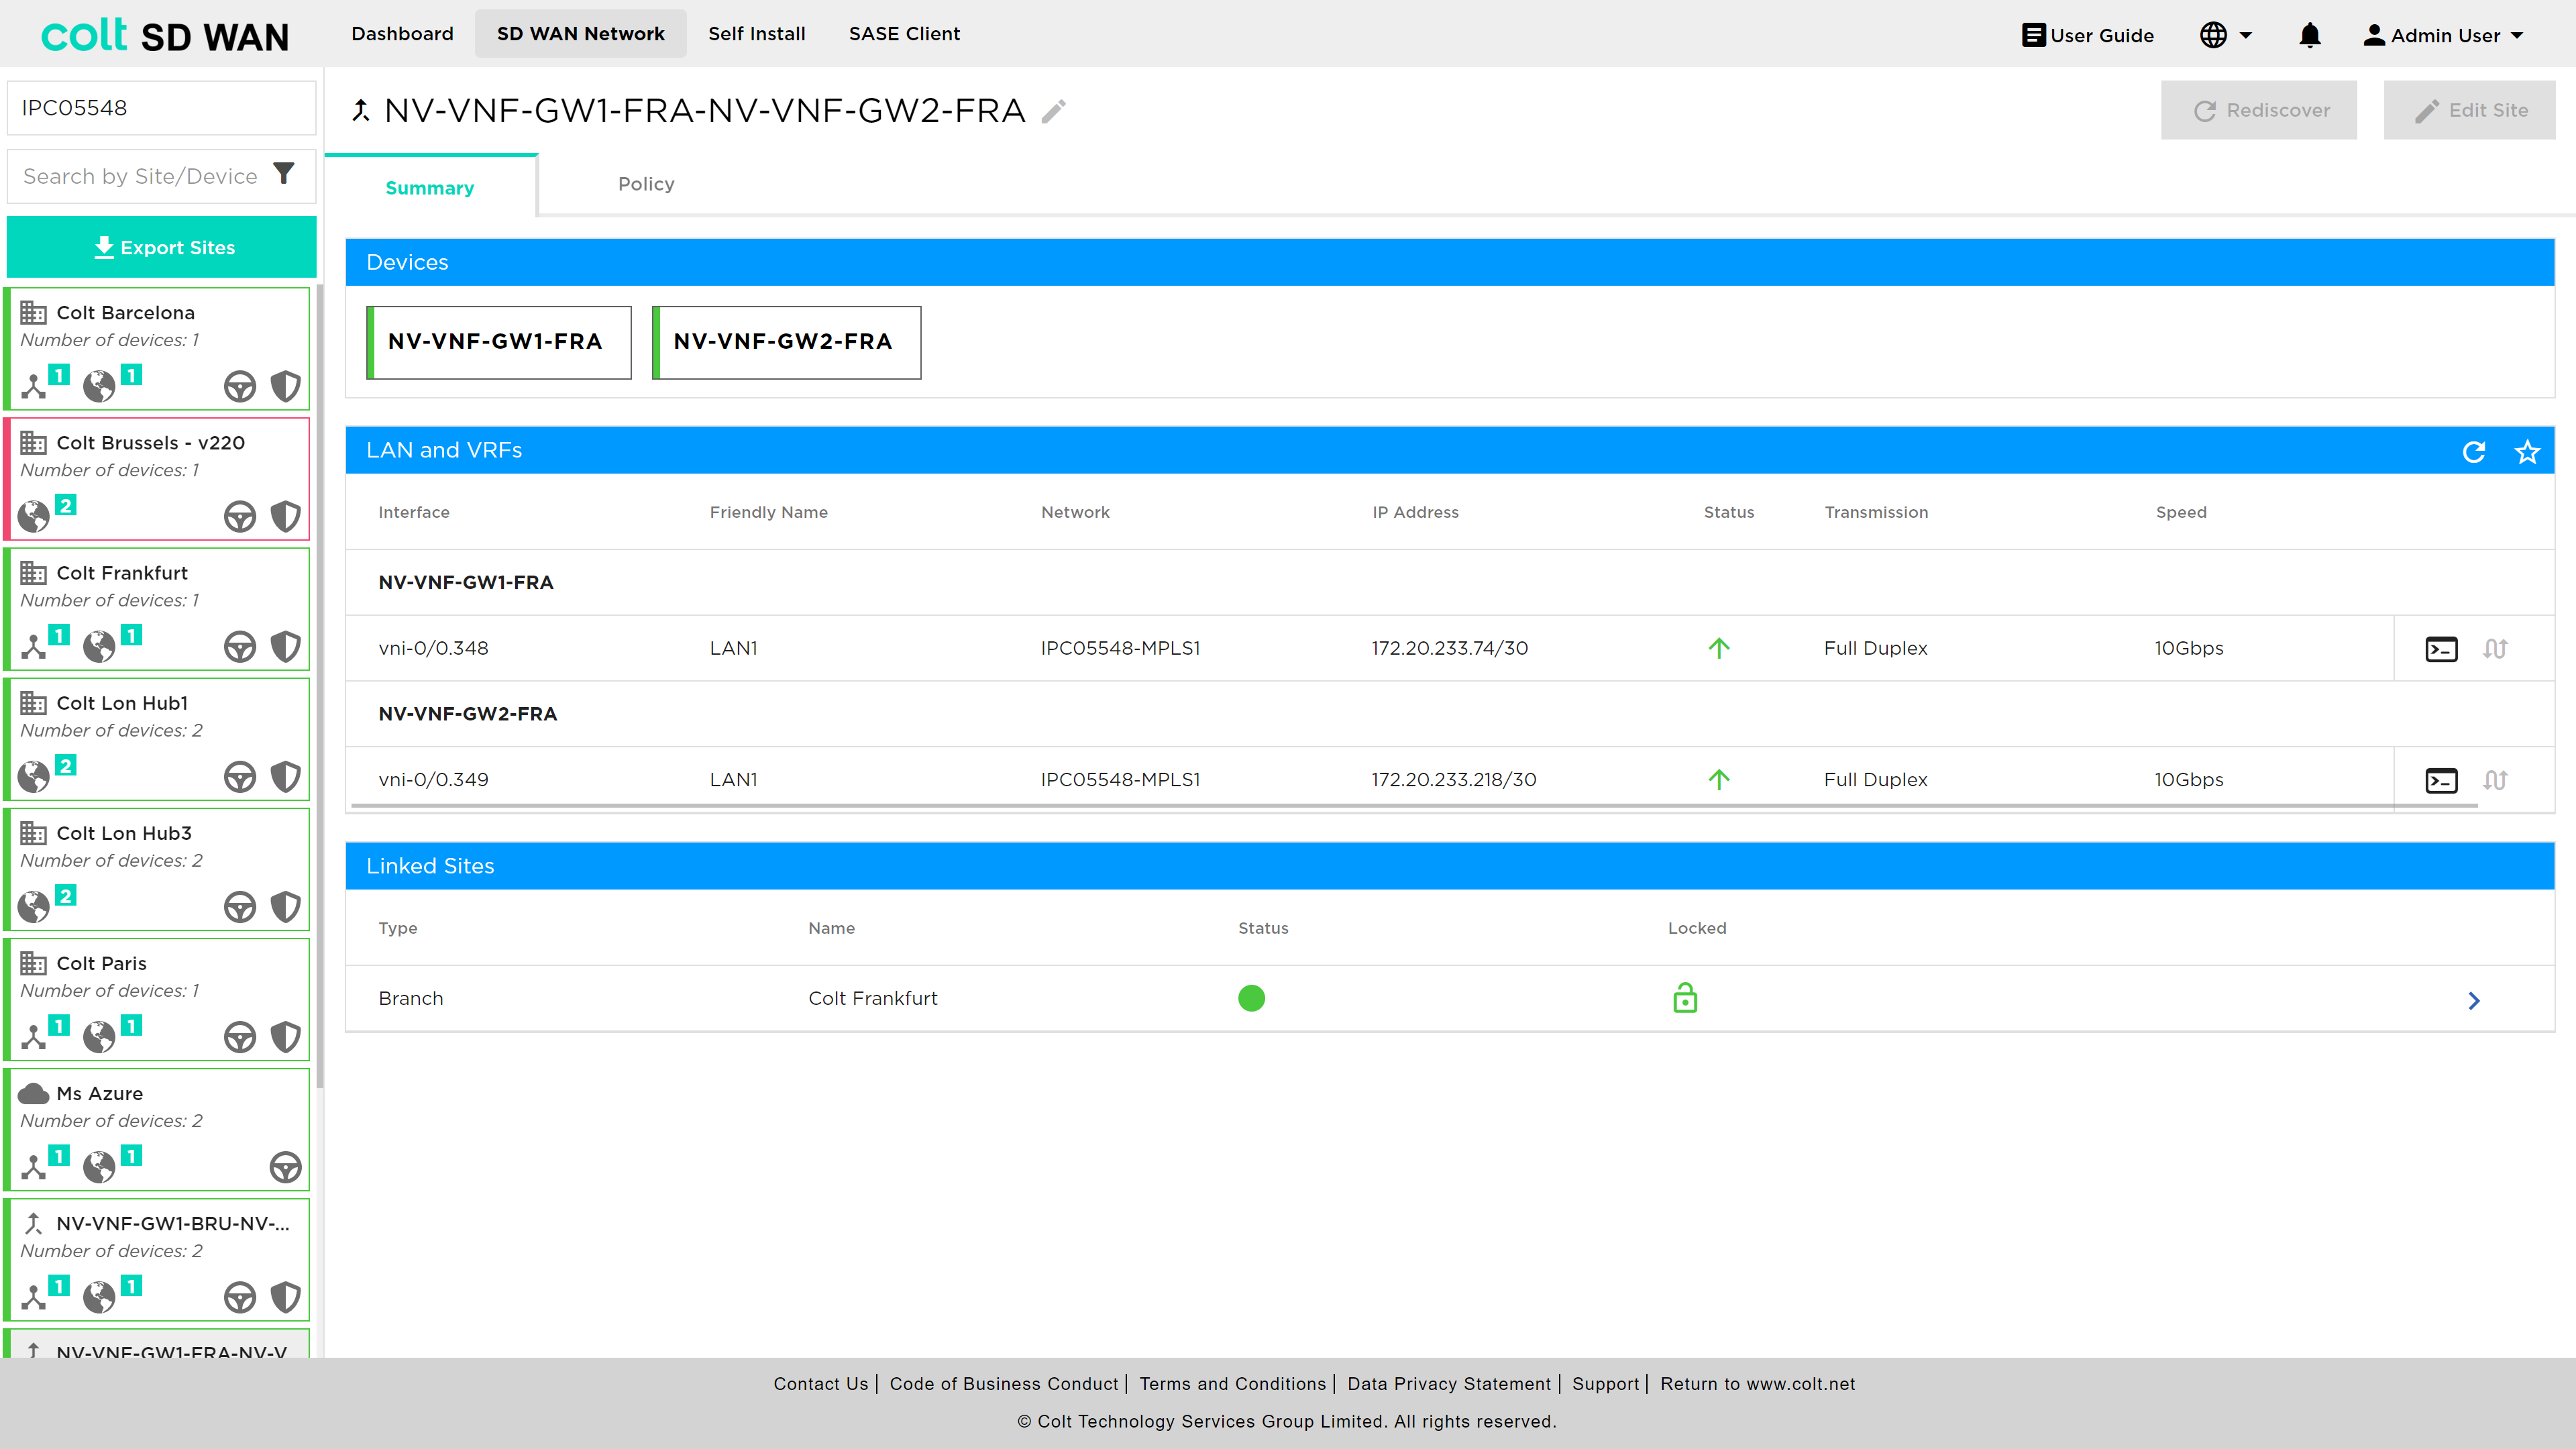
Task: Expand the Colt Frankfurt linked site chevron
Action: coord(2474,1000)
